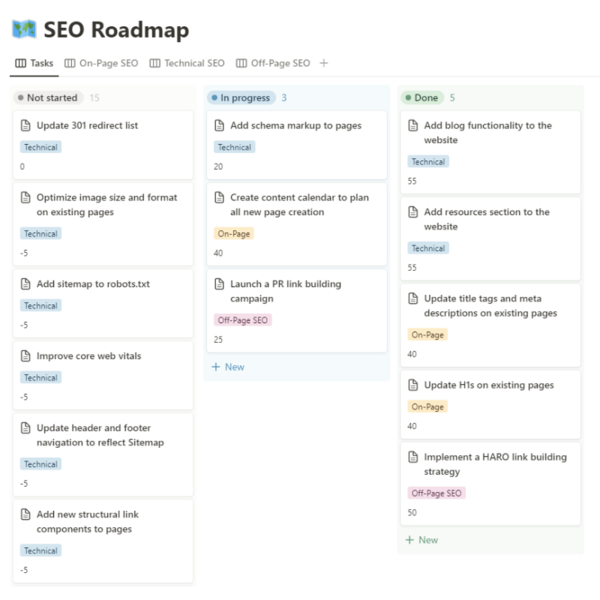Open Create content calendar card
This screenshot has width=600, height=600.
297,224
